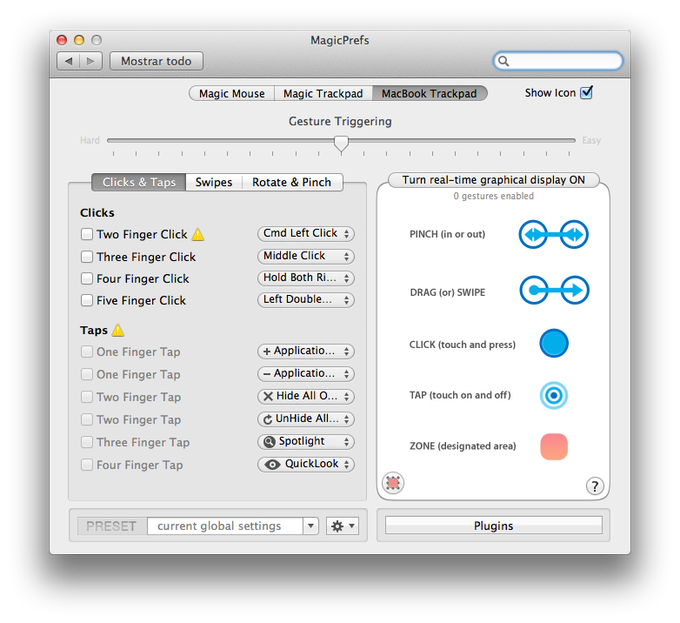
Task: Select the Clicks & Taps tab
Action: click(x=139, y=182)
